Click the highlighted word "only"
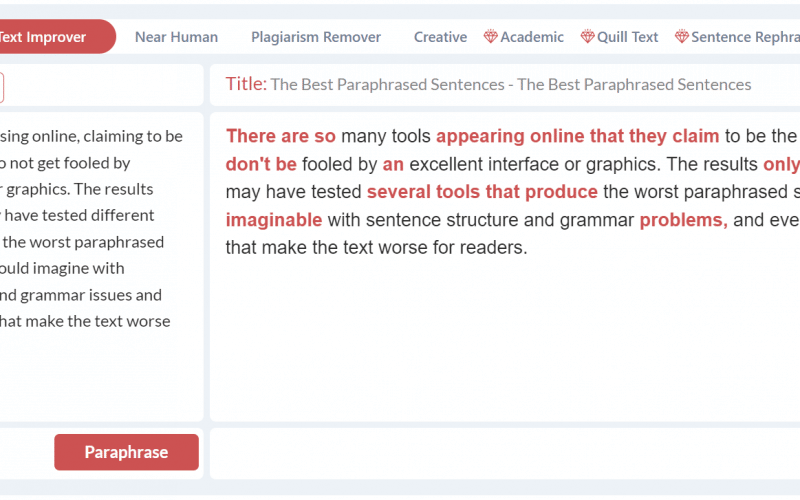 (781, 164)
